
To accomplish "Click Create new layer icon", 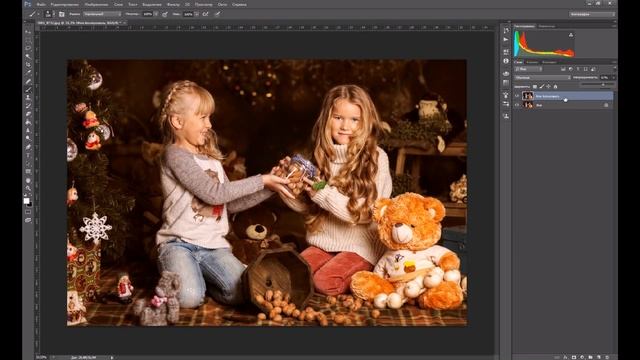I will click(599, 357).
